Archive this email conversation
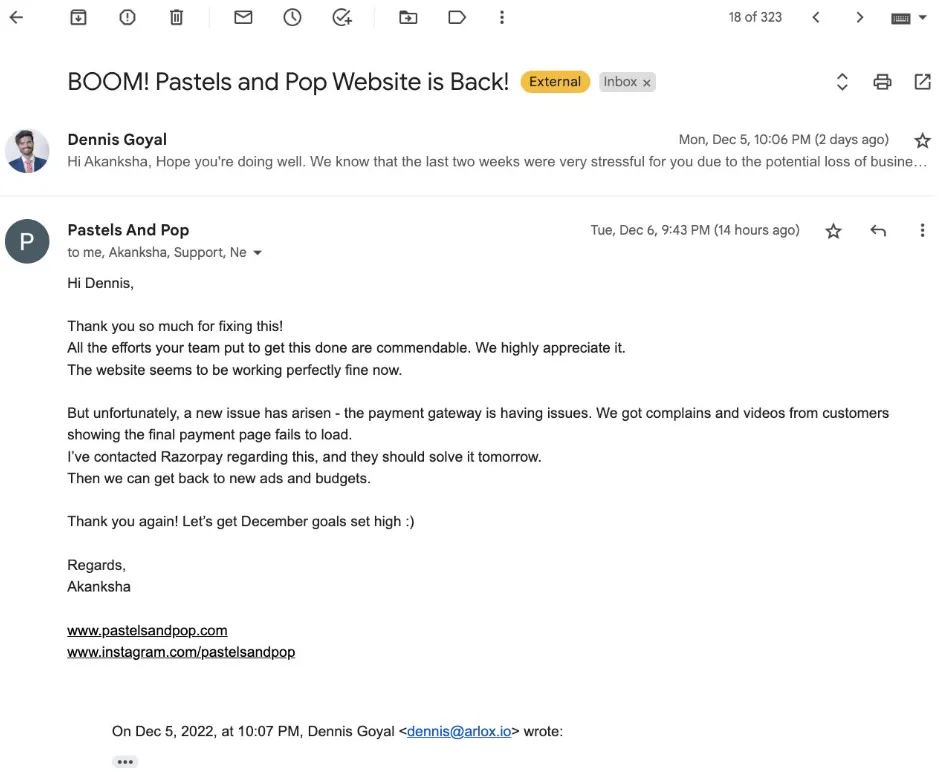The height and width of the screenshot is (772, 946). point(78,17)
